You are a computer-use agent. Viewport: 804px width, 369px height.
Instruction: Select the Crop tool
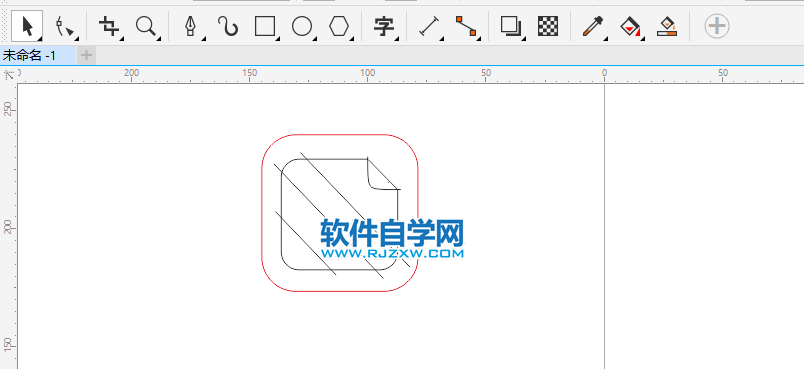click(108, 26)
